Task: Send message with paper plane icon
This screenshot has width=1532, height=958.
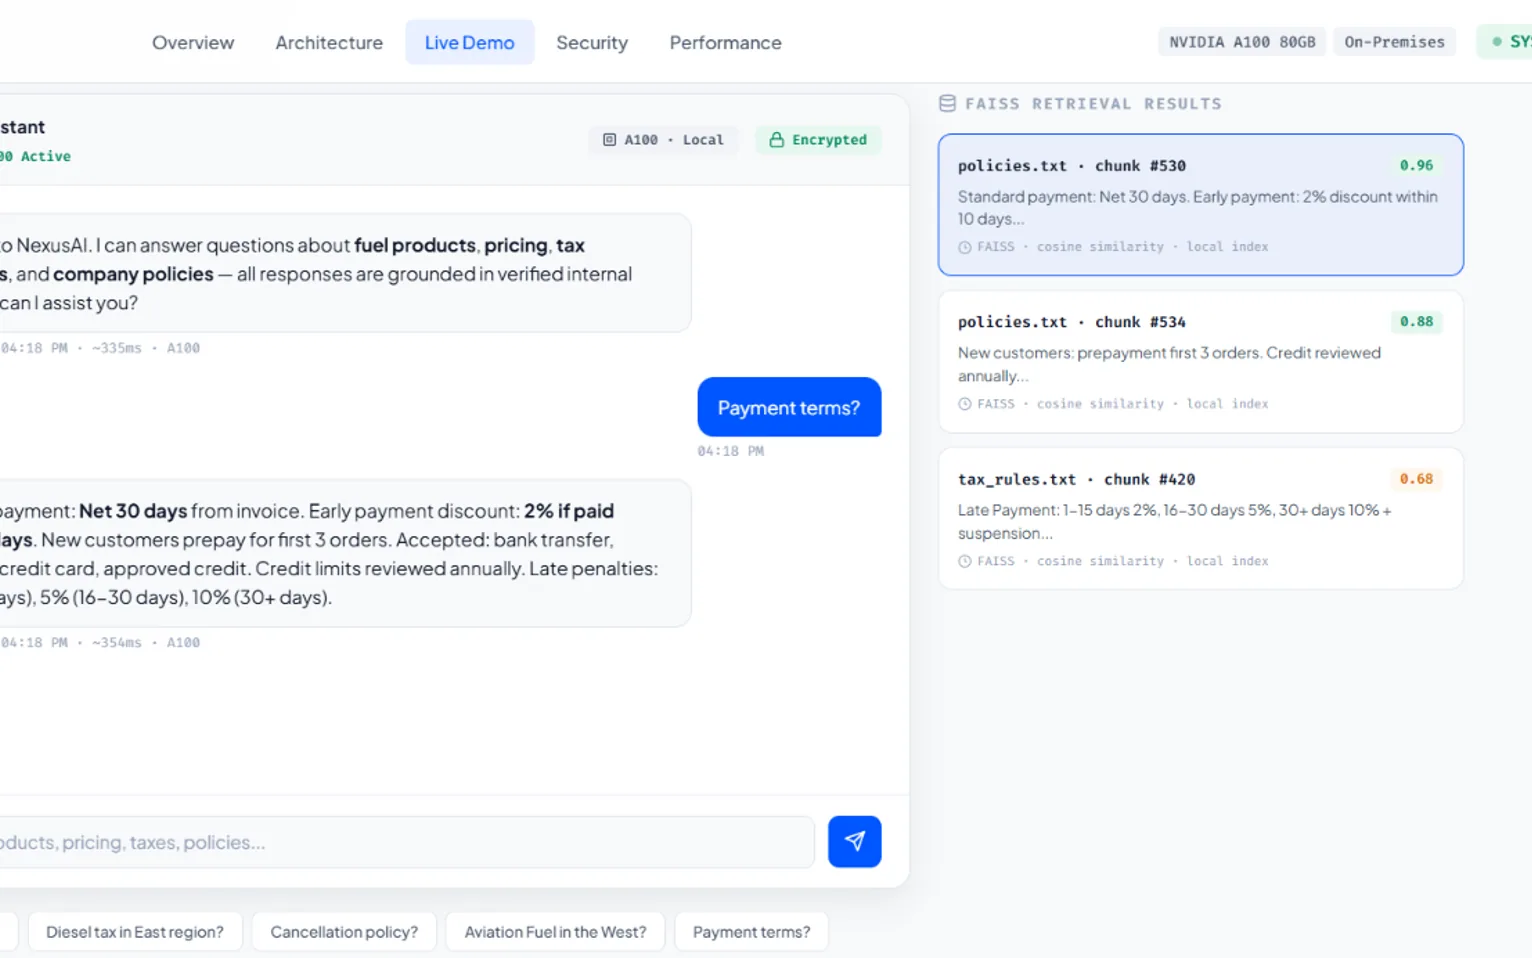Action: (x=854, y=841)
